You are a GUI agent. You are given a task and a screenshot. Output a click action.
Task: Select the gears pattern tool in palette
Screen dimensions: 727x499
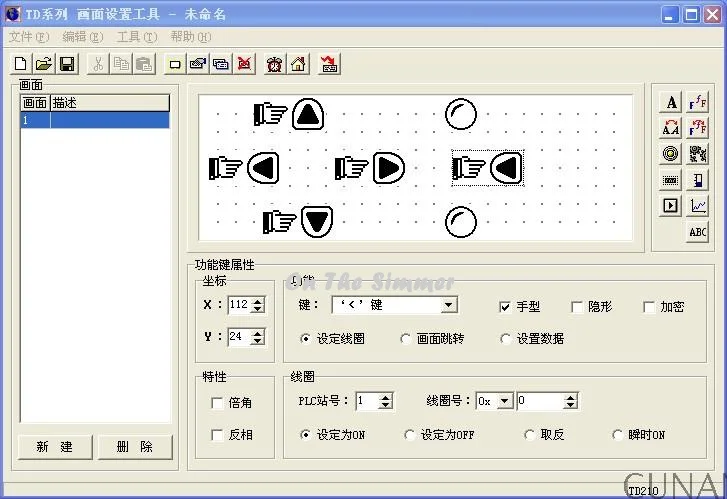(x=697, y=153)
